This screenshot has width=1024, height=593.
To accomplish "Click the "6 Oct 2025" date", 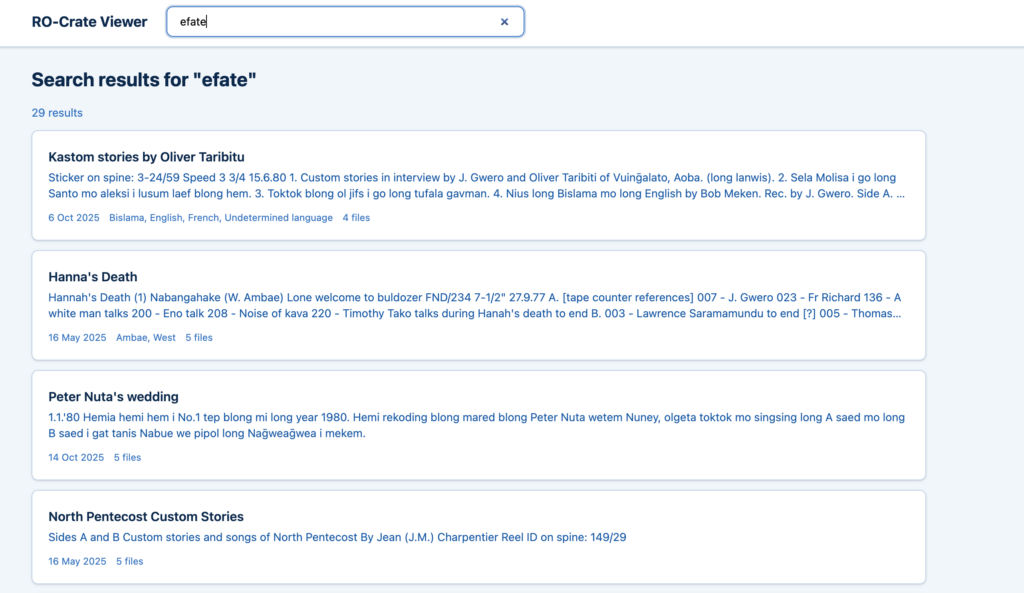I will coord(74,218).
